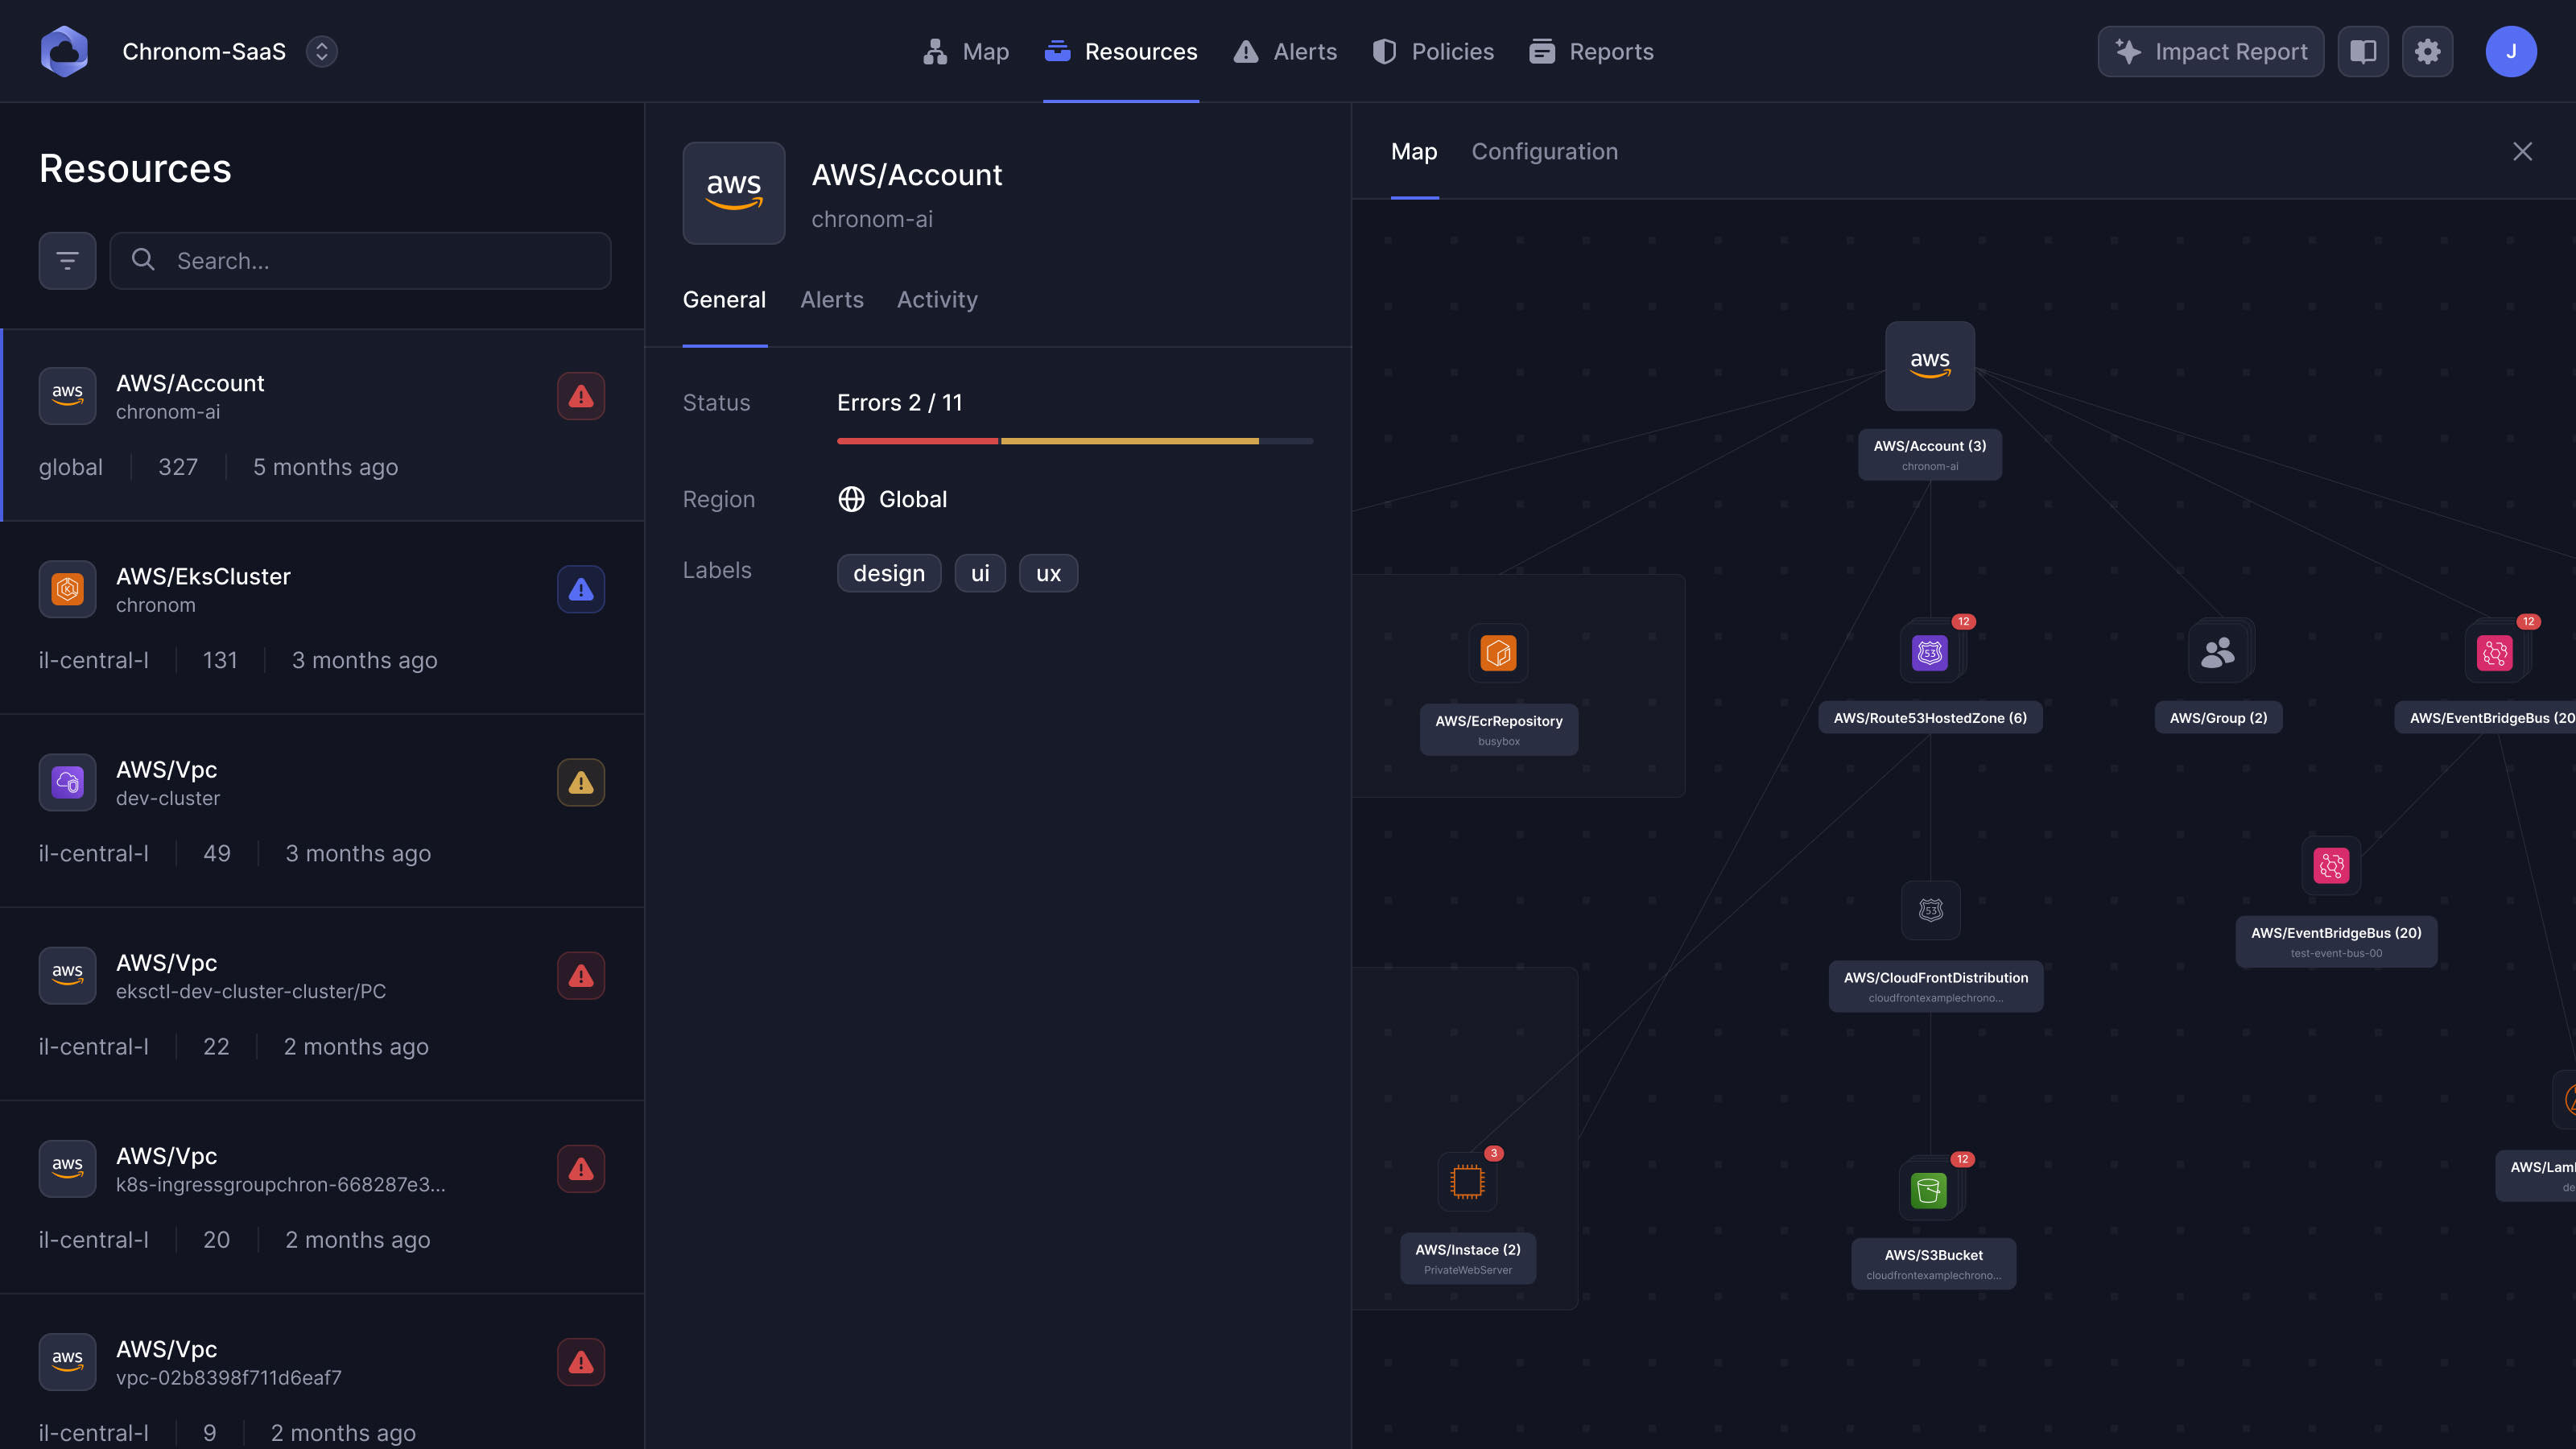Viewport: 2576px width, 1449px height.
Task: Click the filter icon beside the search box
Action: tap(67, 261)
